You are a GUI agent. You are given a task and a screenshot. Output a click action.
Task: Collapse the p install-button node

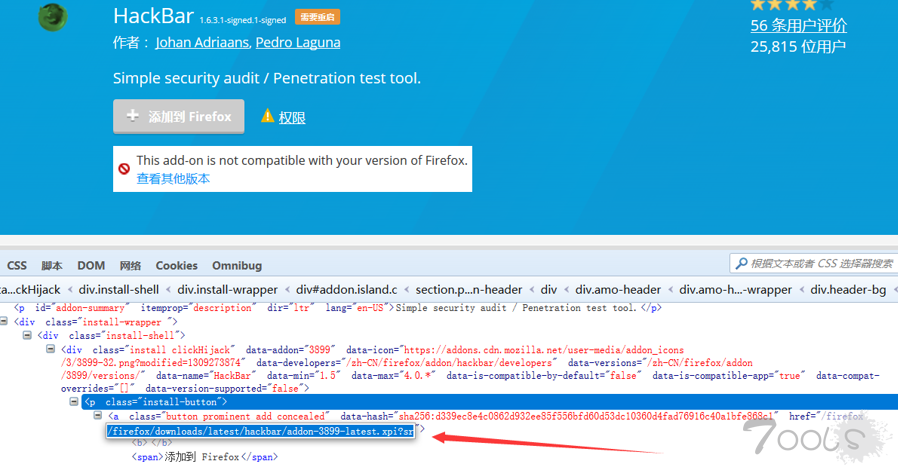click(74, 402)
